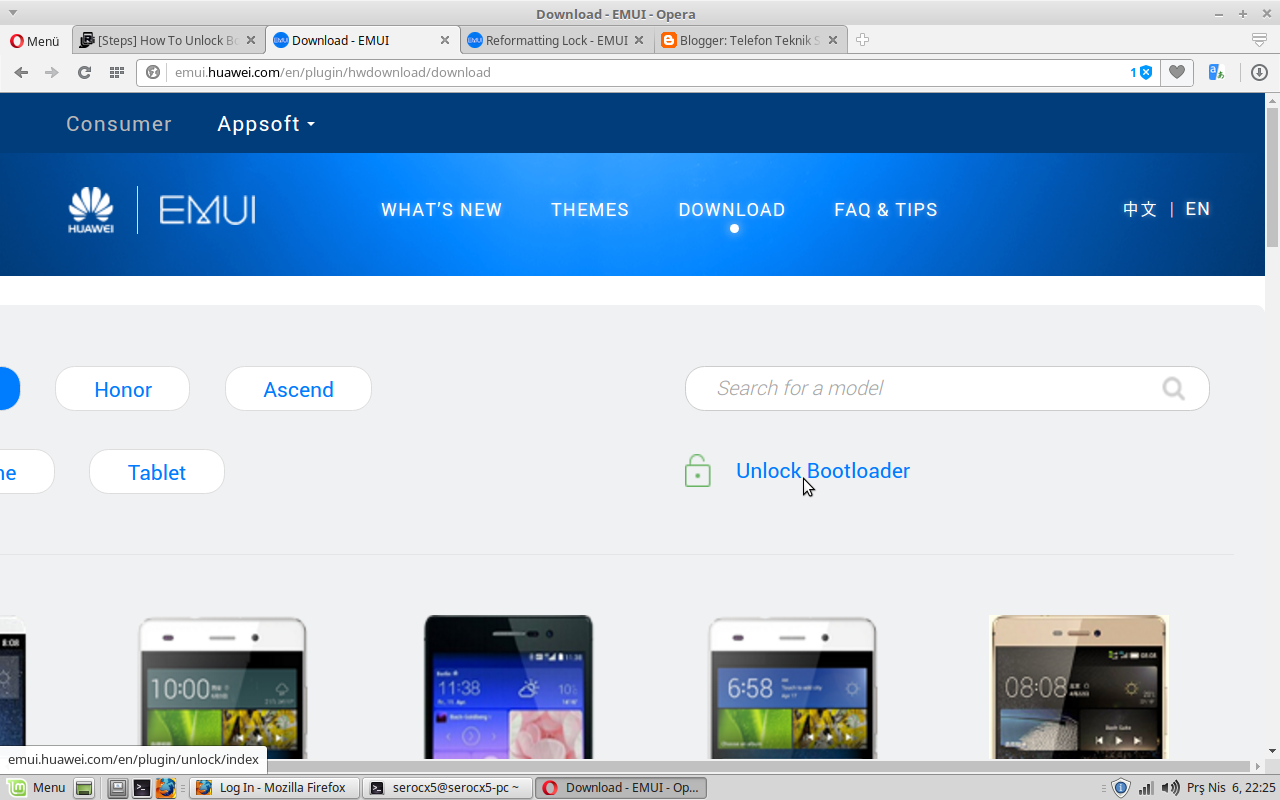Switch language to EN
Viewport: 1280px width, 800px height.
(1198, 209)
